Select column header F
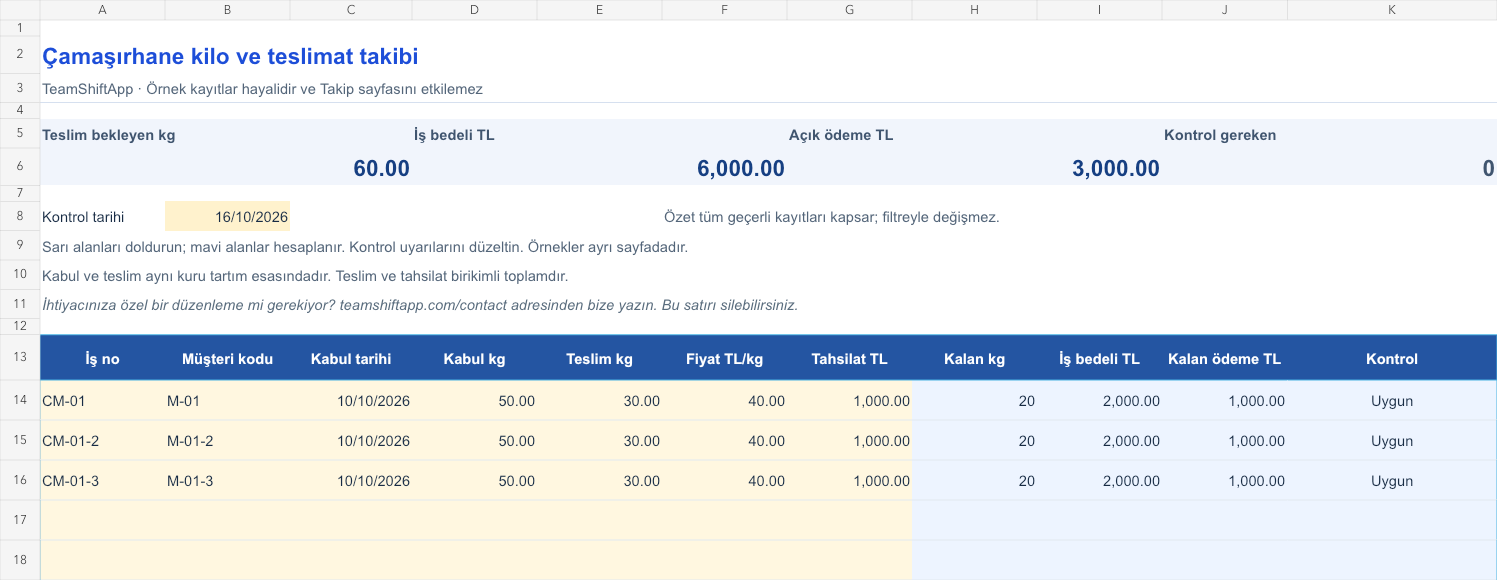 tap(724, 9)
